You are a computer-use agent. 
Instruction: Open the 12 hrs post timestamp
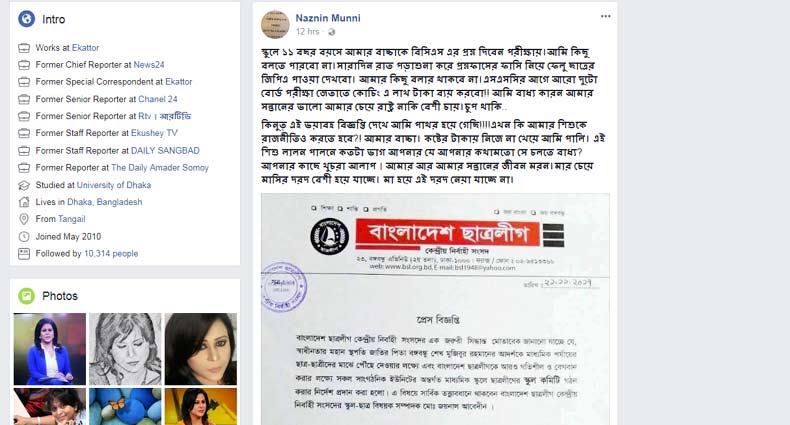coord(307,32)
